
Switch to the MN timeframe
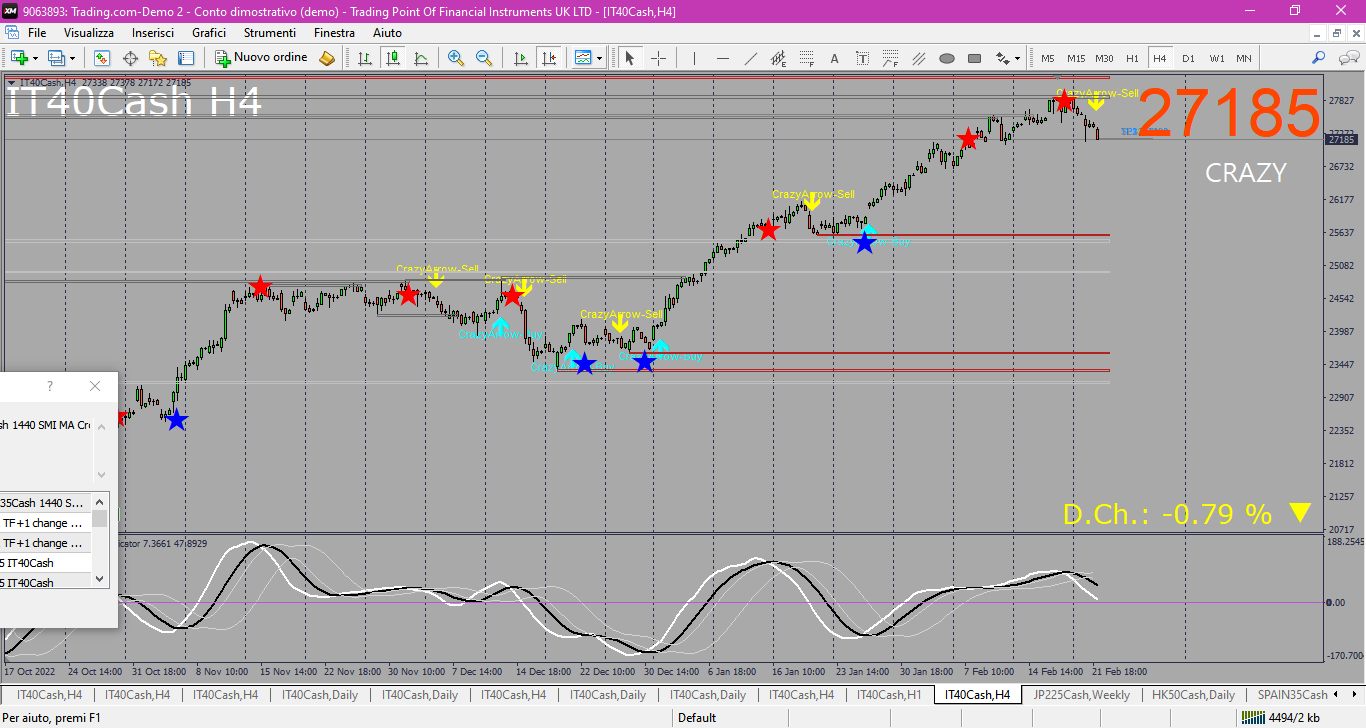[1243, 58]
